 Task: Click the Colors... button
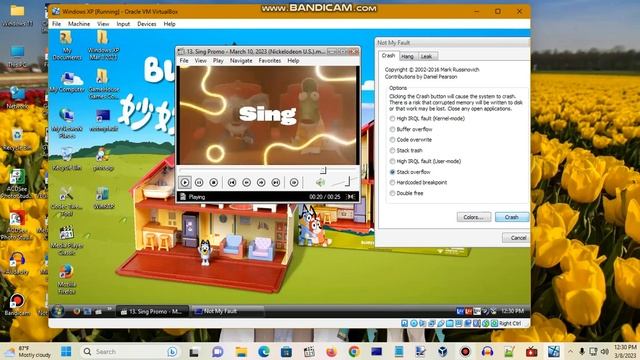473,217
